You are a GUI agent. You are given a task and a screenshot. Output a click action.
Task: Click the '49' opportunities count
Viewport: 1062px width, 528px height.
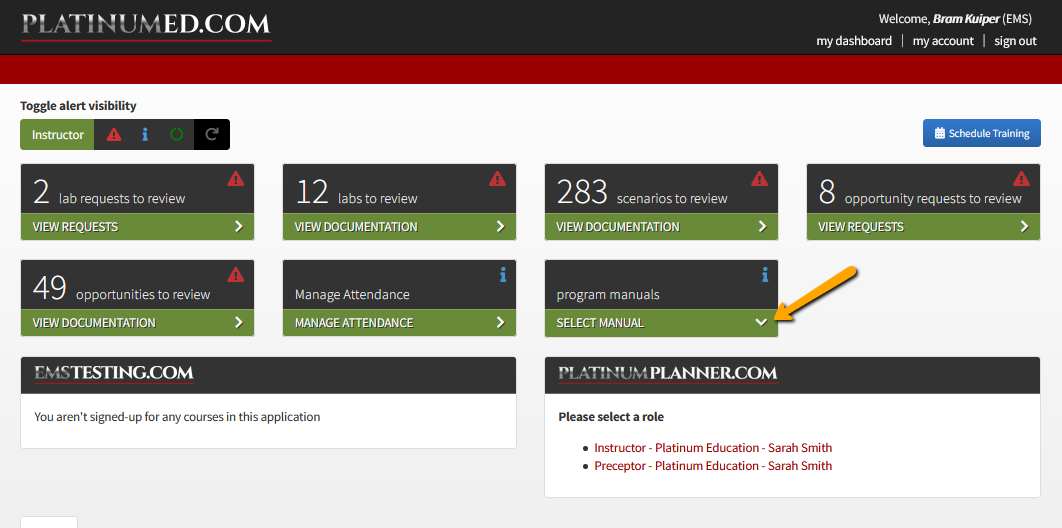(x=49, y=288)
